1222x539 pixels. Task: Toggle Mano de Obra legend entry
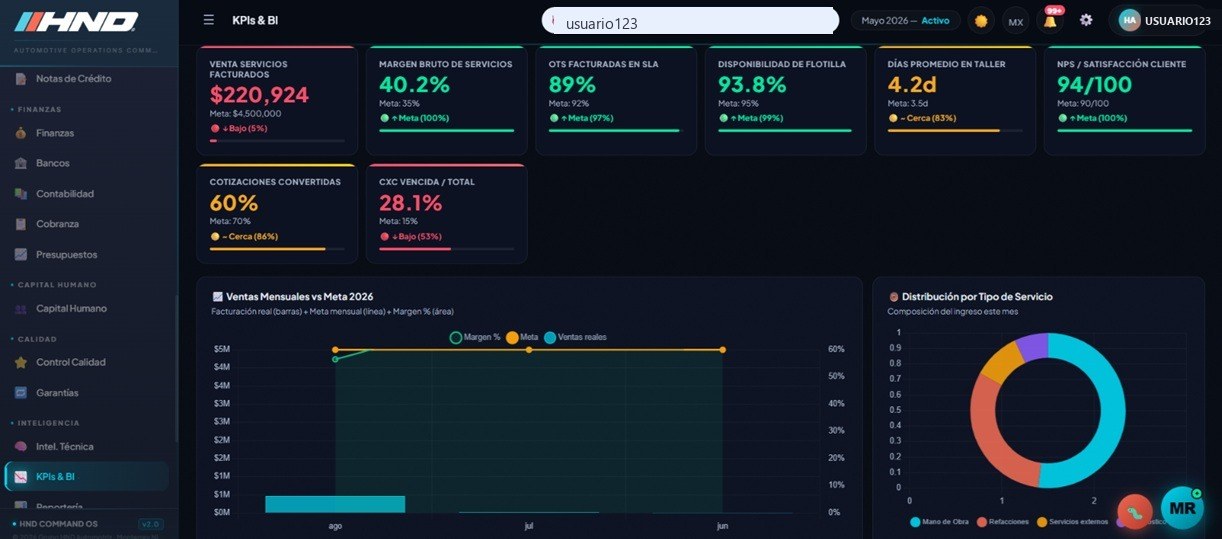940,522
